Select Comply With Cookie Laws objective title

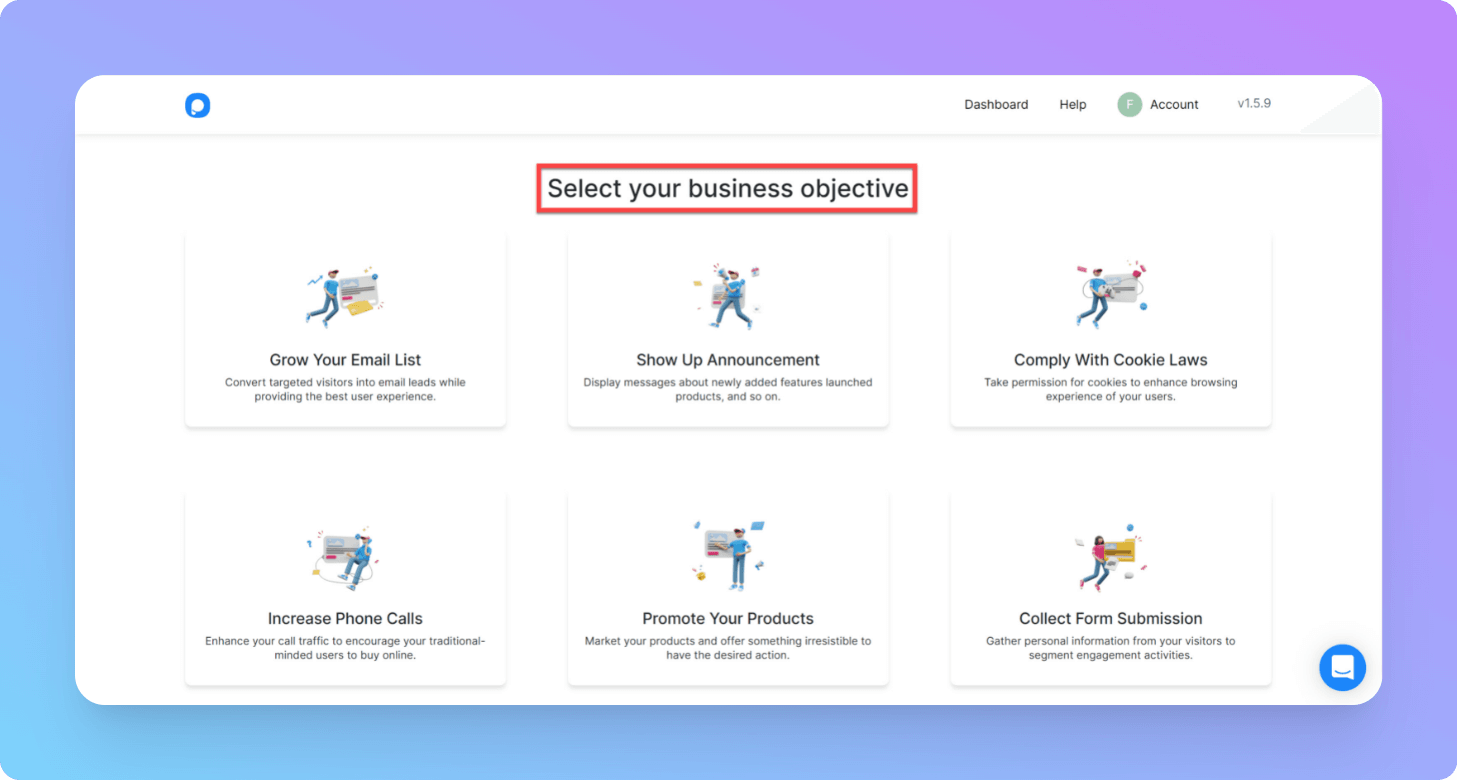pyautogui.click(x=1111, y=360)
